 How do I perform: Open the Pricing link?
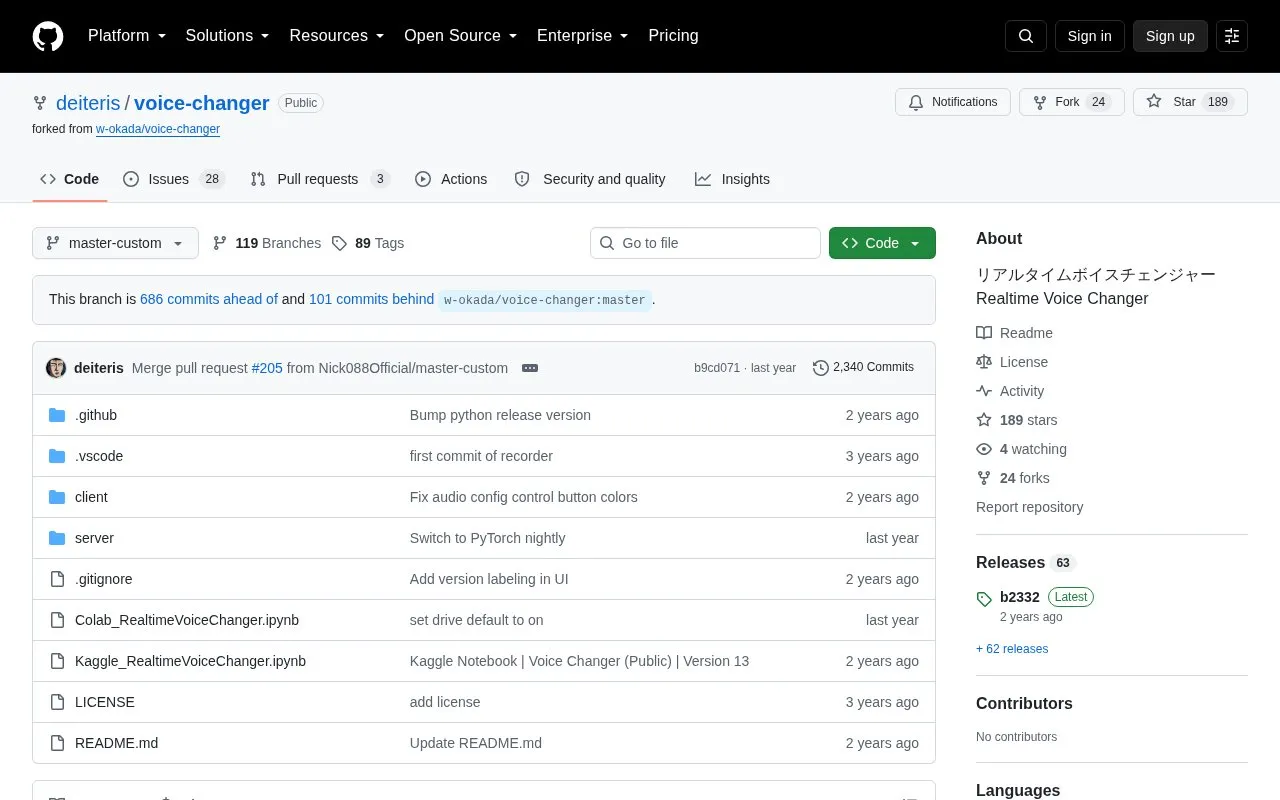tap(673, 36)
